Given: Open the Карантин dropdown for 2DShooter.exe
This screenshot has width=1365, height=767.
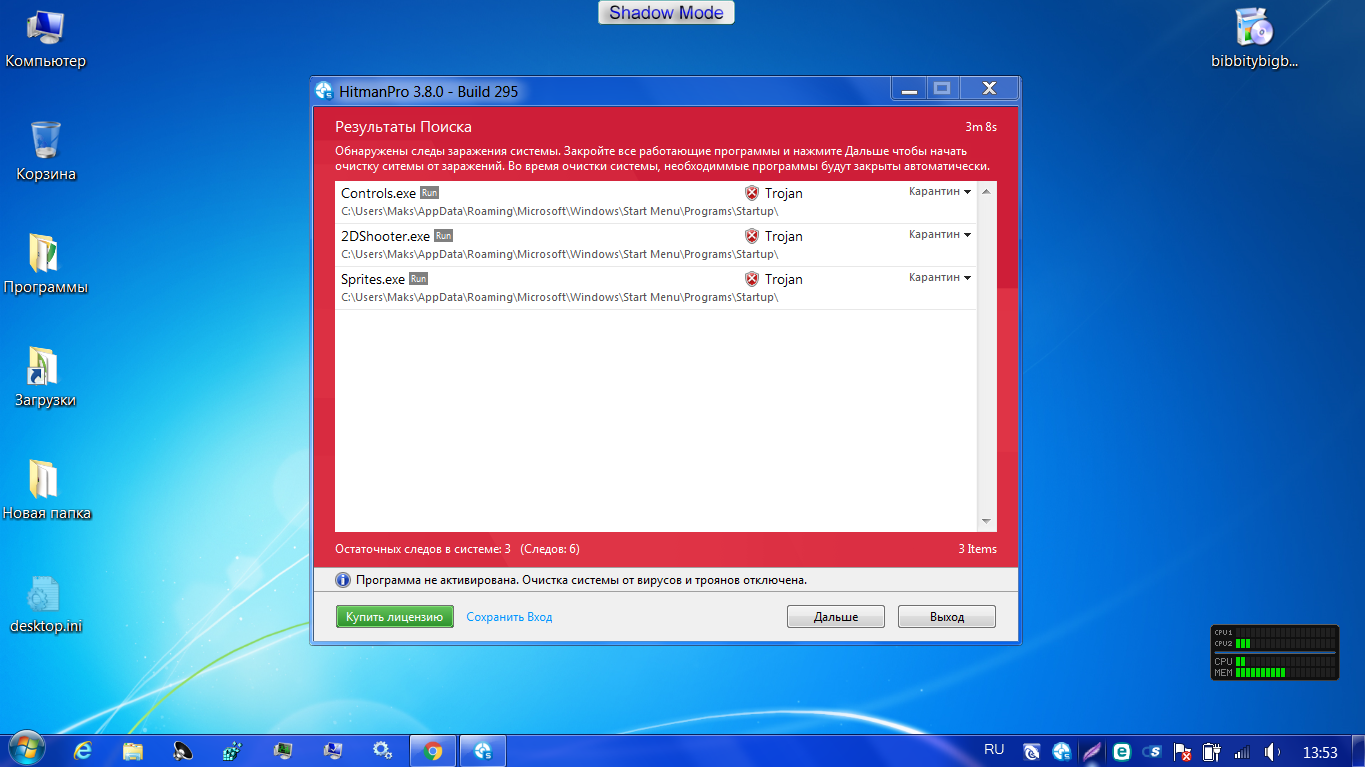Looking at the screenshot, I should tap(940, 234).
